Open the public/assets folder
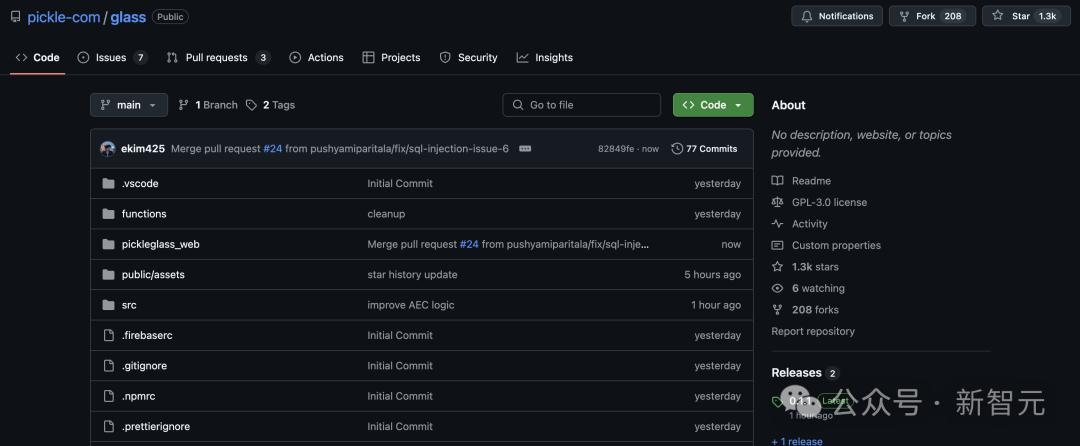This screenshot has height=446, width=1080. [153, 275]
